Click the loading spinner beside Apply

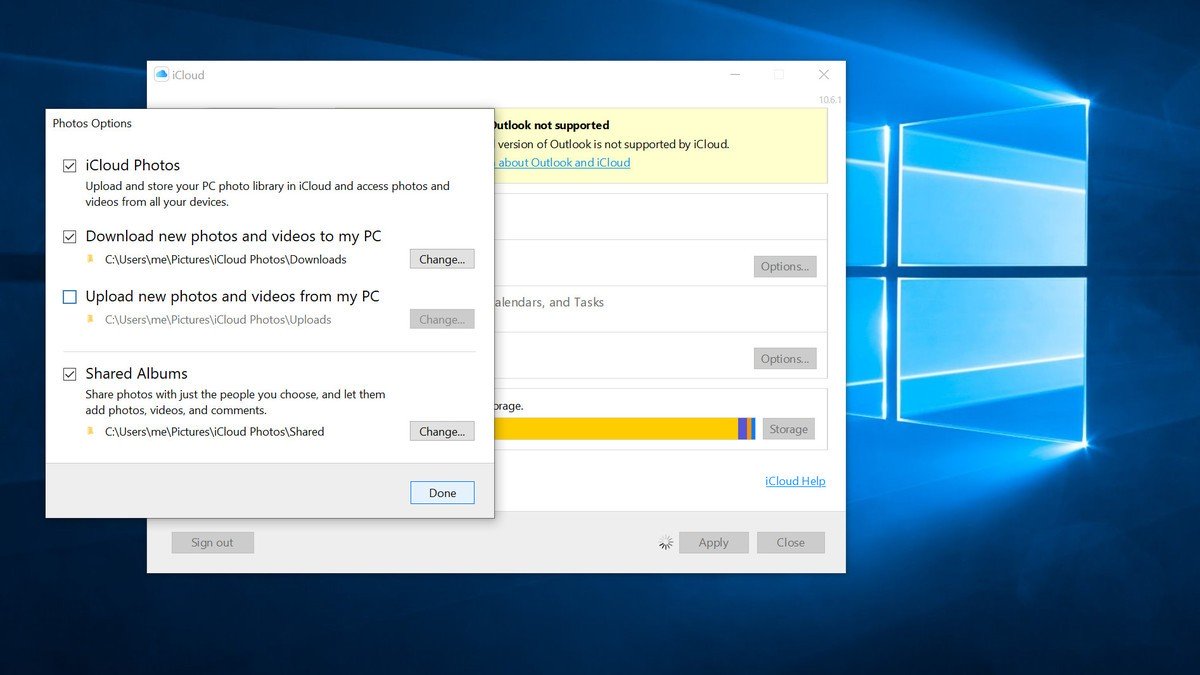click(x=666, y=542)
